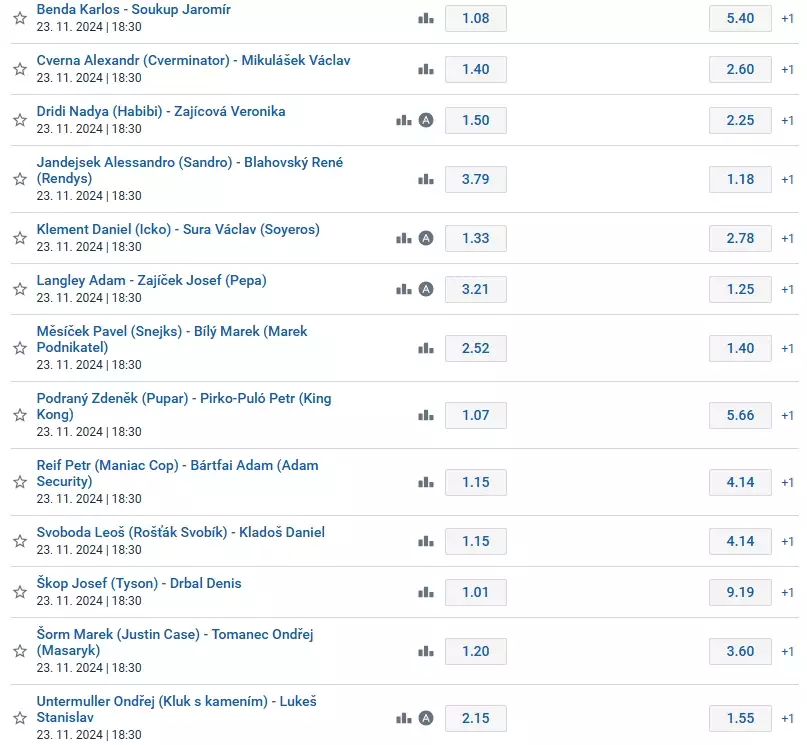This screenshot has height=745, width=807.
Task: Expand +1 more bets for Cverna Alexandr match
Action: 787,69
